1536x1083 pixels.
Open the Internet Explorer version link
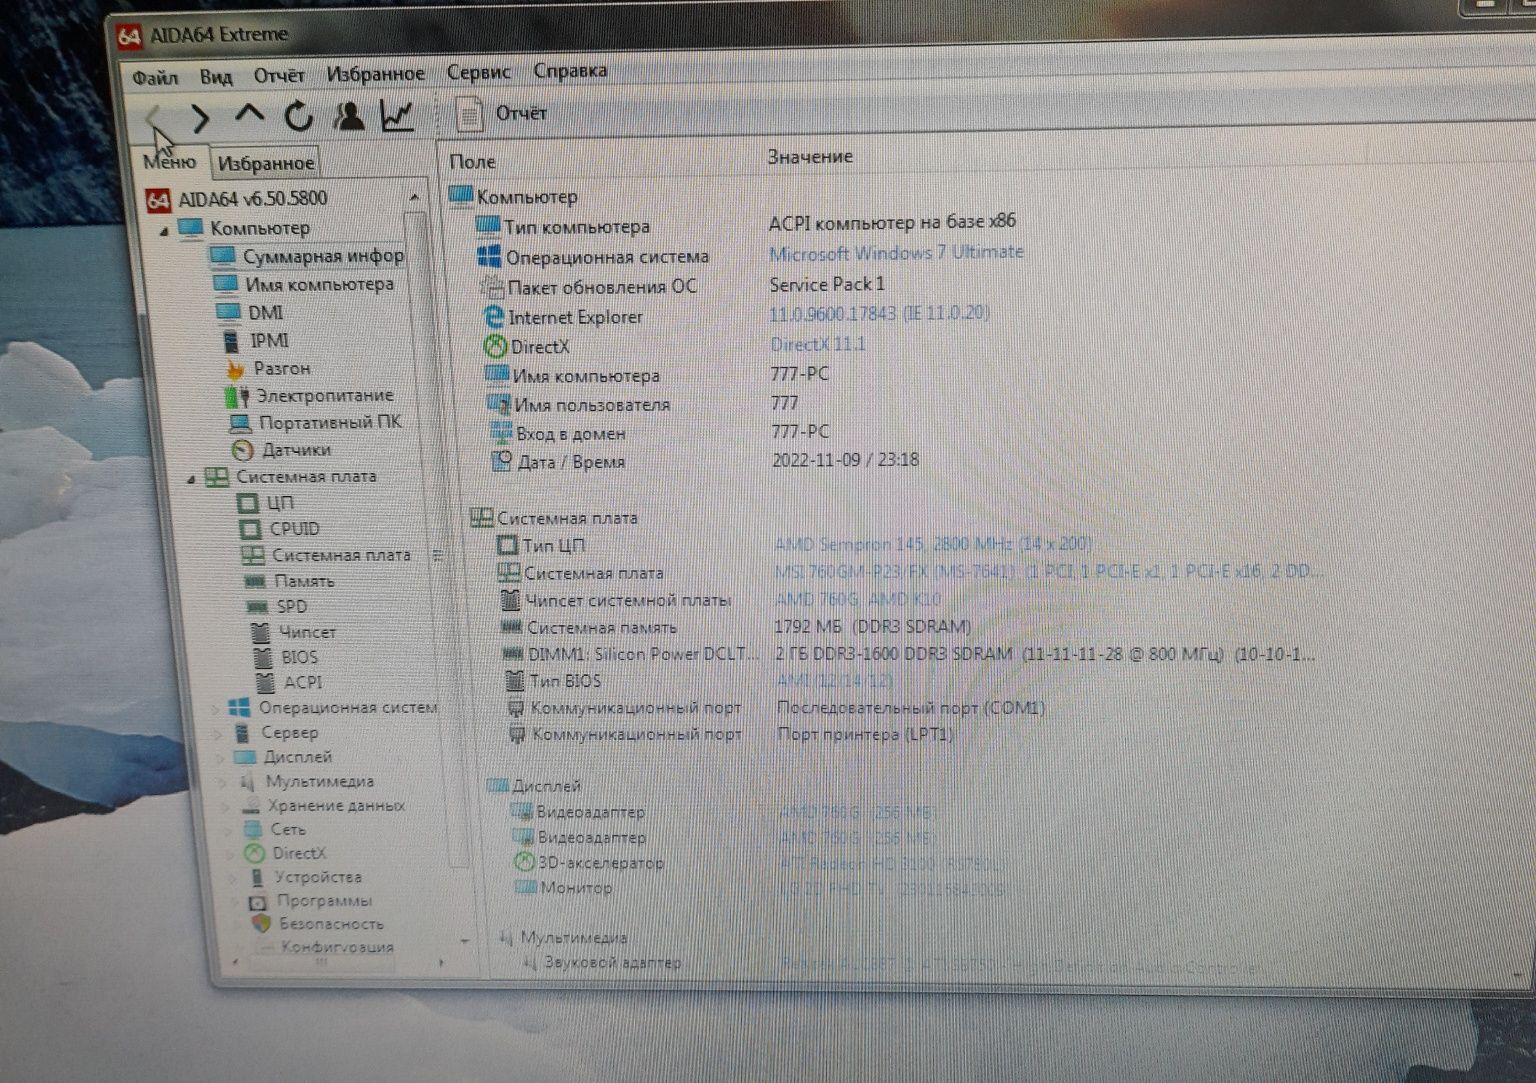pyautogui.click(x=879, y=313)
